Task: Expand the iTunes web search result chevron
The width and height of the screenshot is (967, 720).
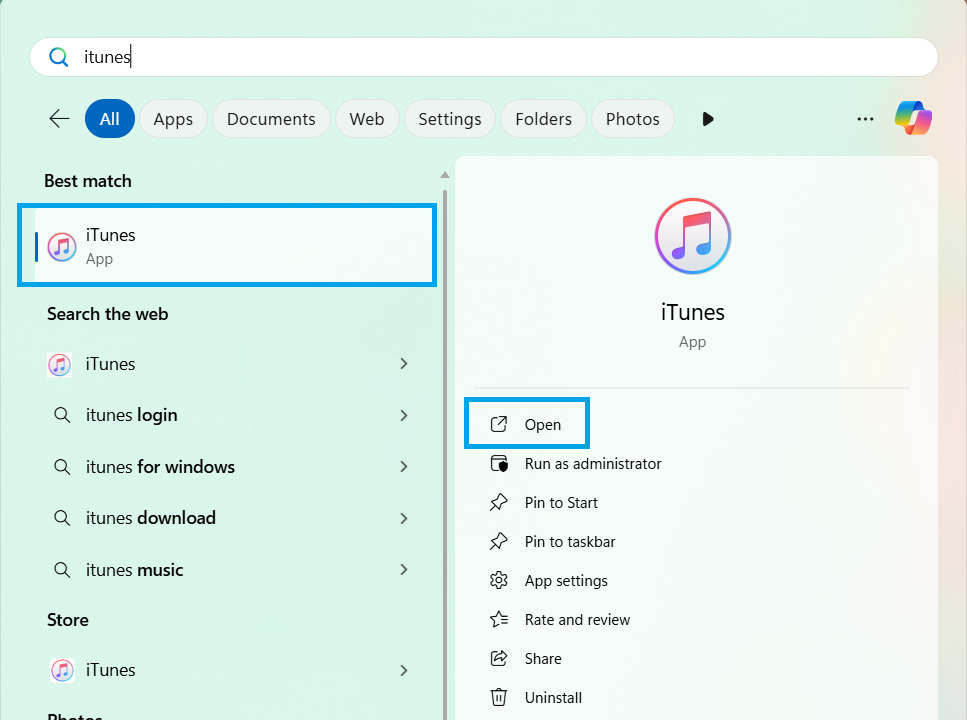Action: click(x=404, y=364)
